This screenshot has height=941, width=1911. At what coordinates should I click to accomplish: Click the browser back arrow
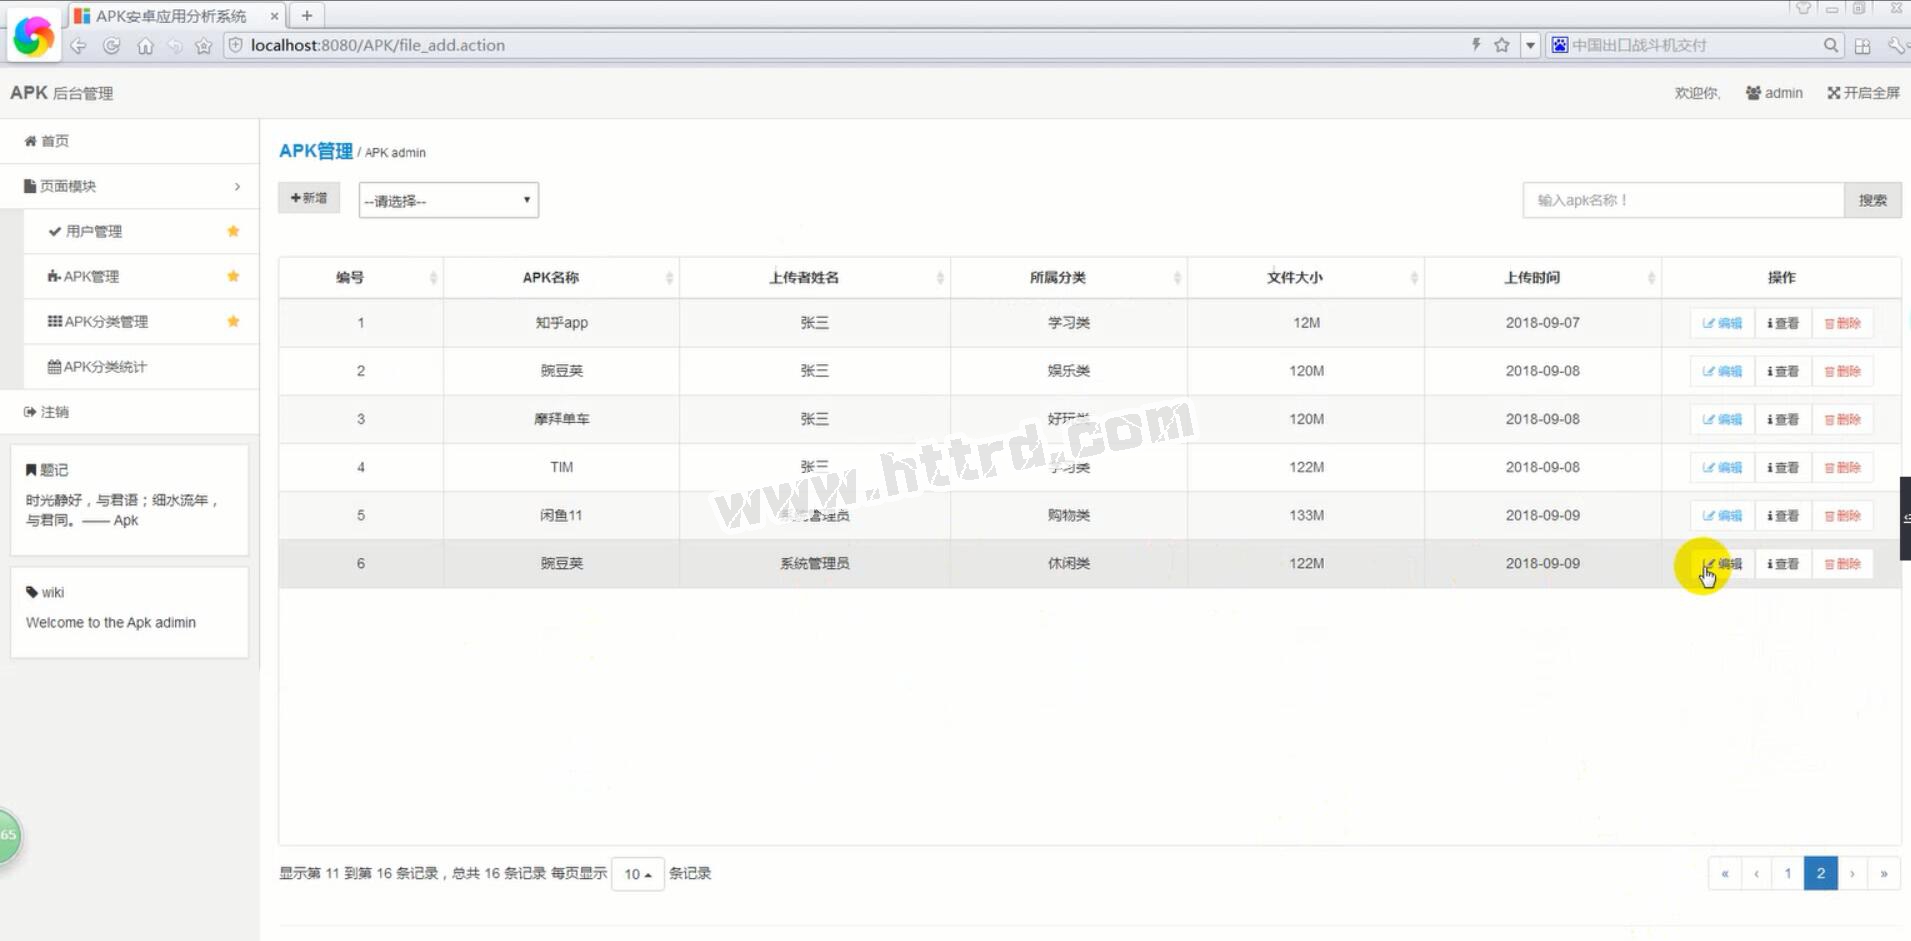pyautogui.click(x=79, y=46)
